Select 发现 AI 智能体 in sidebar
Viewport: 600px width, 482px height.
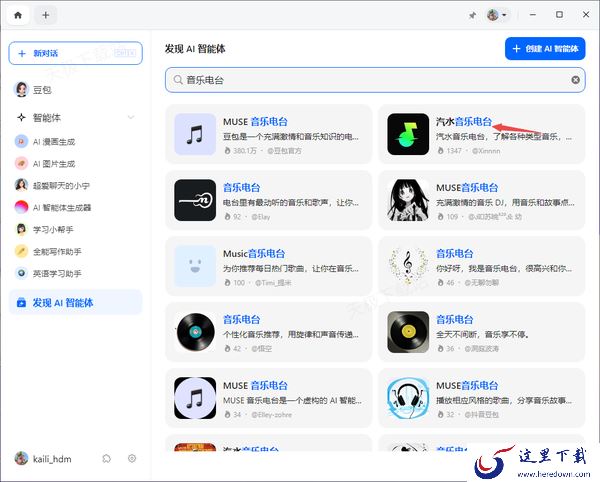click(75, 303)
